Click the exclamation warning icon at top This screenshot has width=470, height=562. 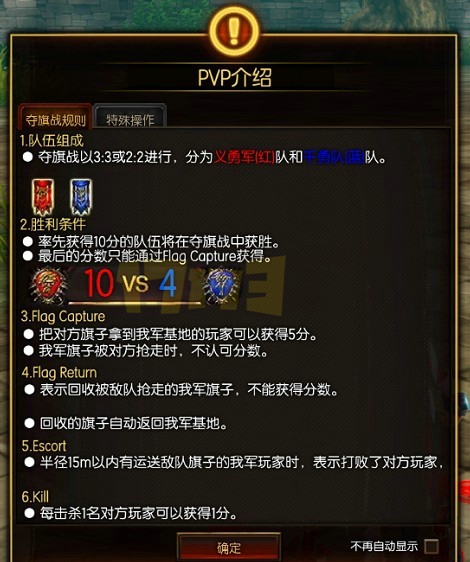[x=234, y=32]
